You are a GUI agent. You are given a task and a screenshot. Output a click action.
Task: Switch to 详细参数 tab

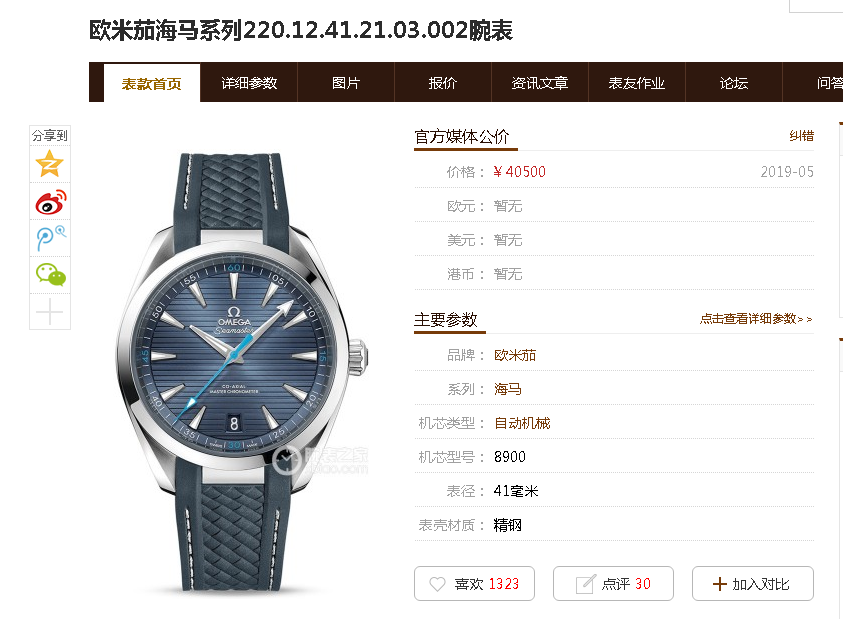pos(249,83)
